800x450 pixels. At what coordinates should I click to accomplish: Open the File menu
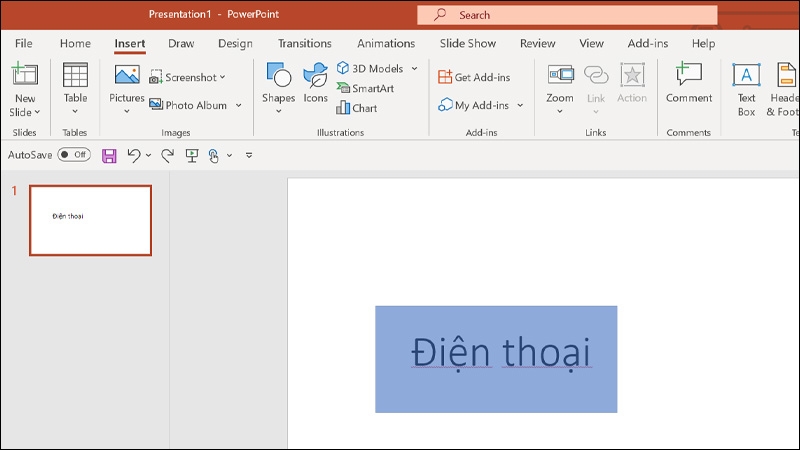click(x=23, y=43)
